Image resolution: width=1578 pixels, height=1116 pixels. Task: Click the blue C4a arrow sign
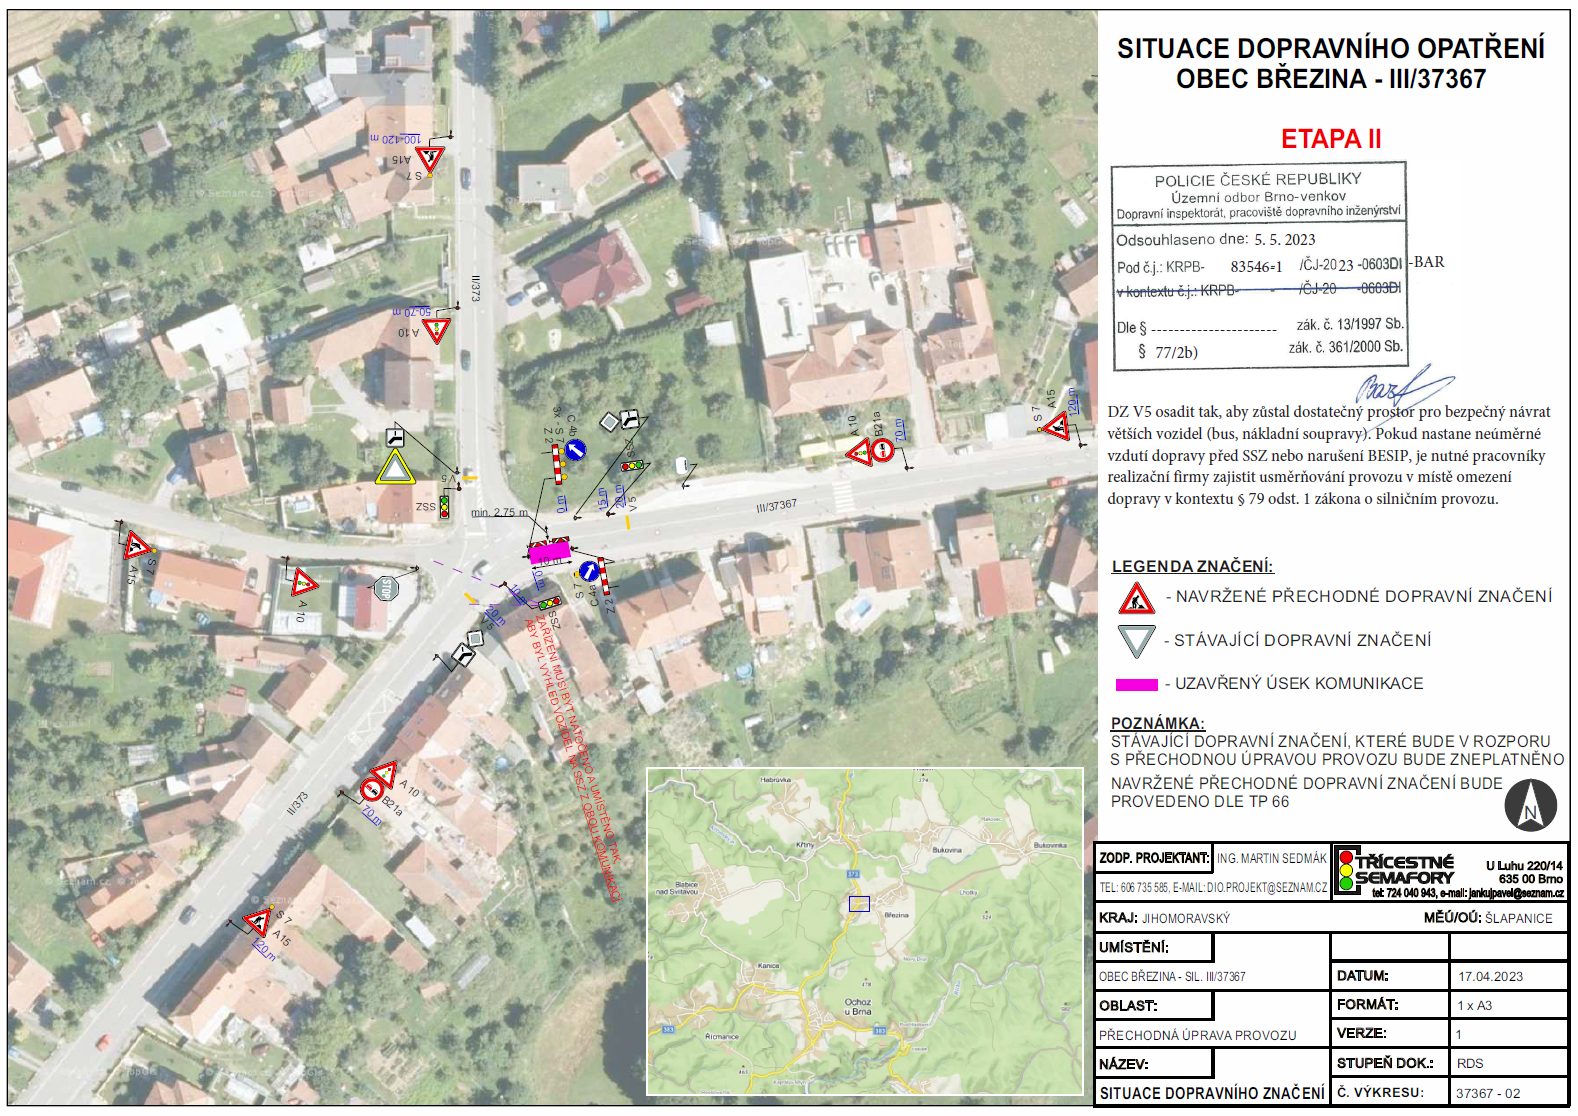click(x=589, y=572)
